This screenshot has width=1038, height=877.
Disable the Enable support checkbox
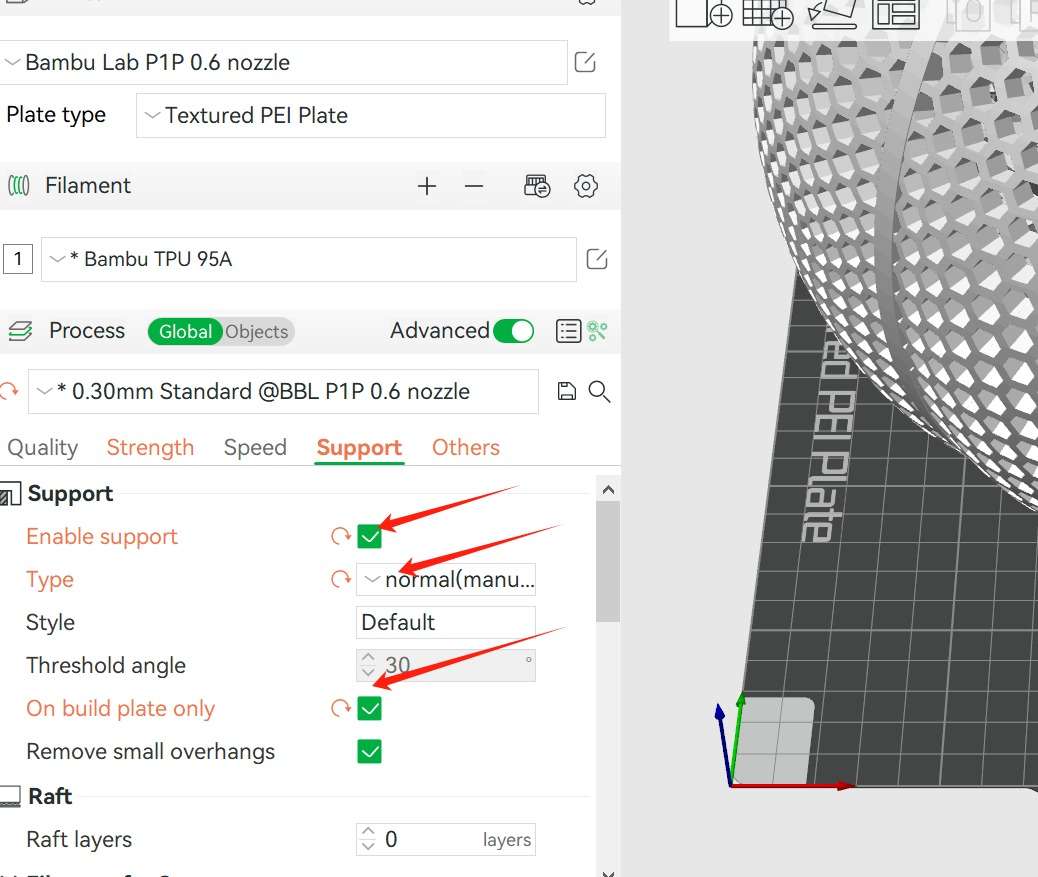pyautogui.click(x=370, y=537)
